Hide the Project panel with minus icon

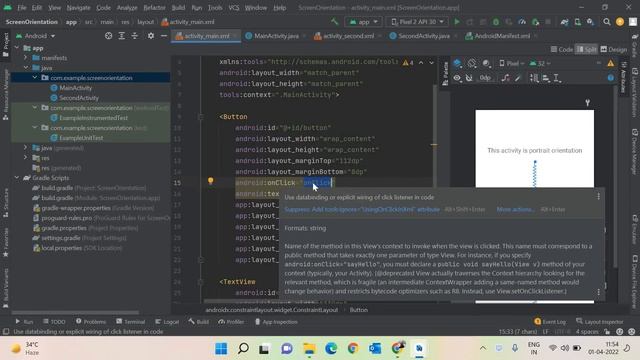(x=164, y=36)
